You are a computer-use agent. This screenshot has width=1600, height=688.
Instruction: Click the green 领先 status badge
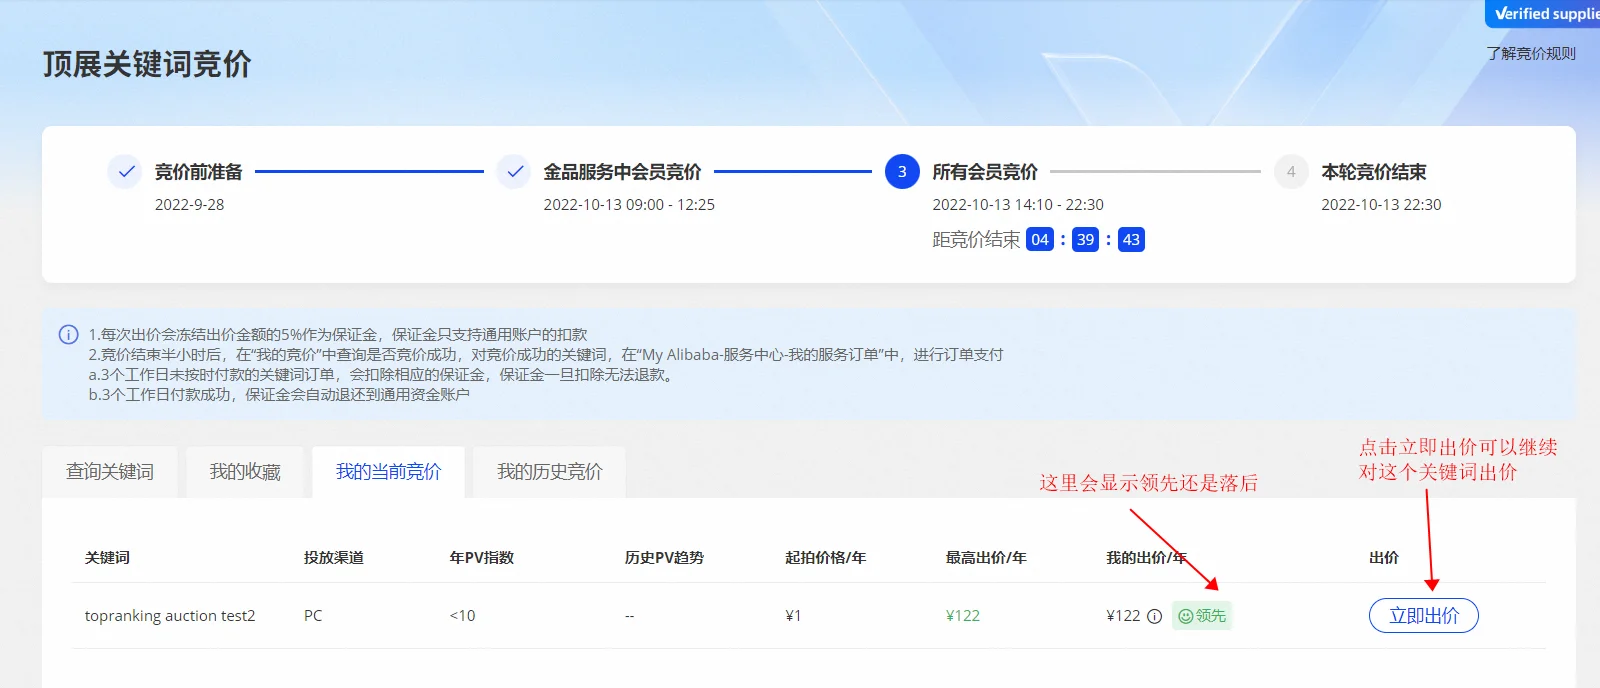click(1202, 616)
